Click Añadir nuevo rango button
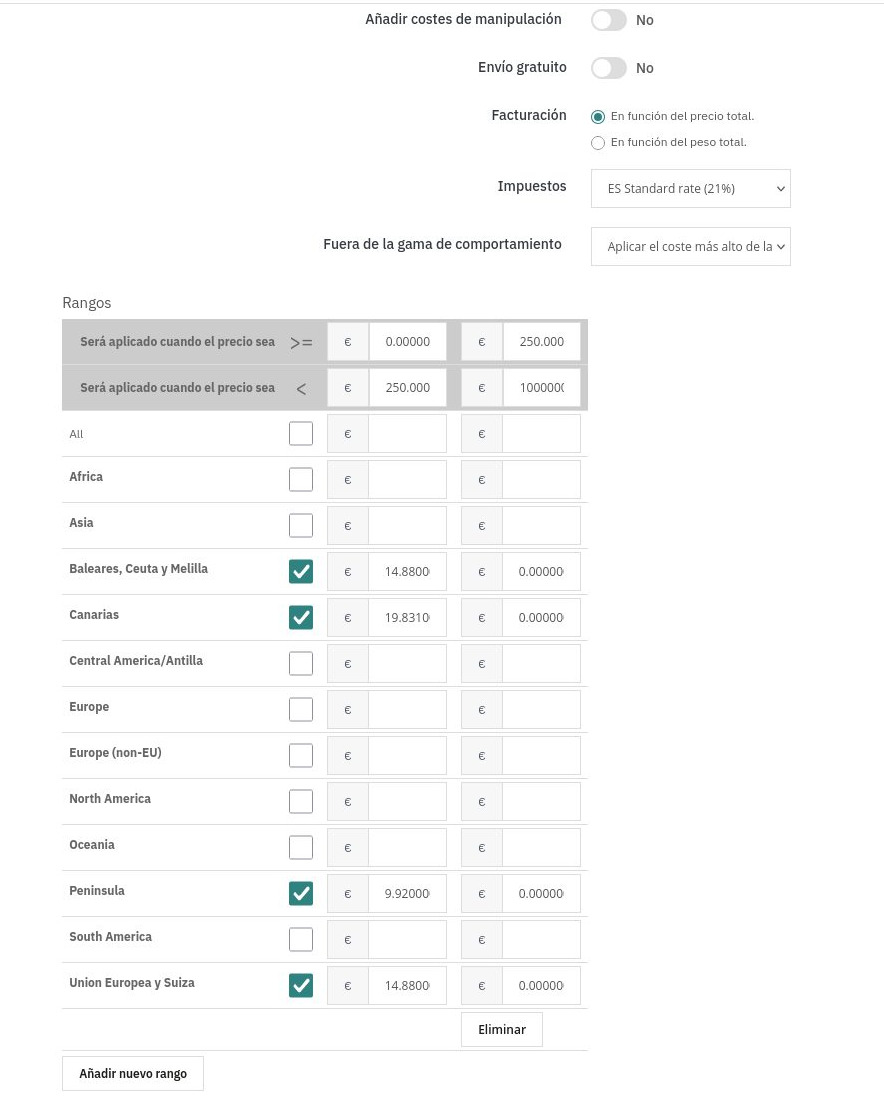The image size is (884, 1104). click(133, 1074)
